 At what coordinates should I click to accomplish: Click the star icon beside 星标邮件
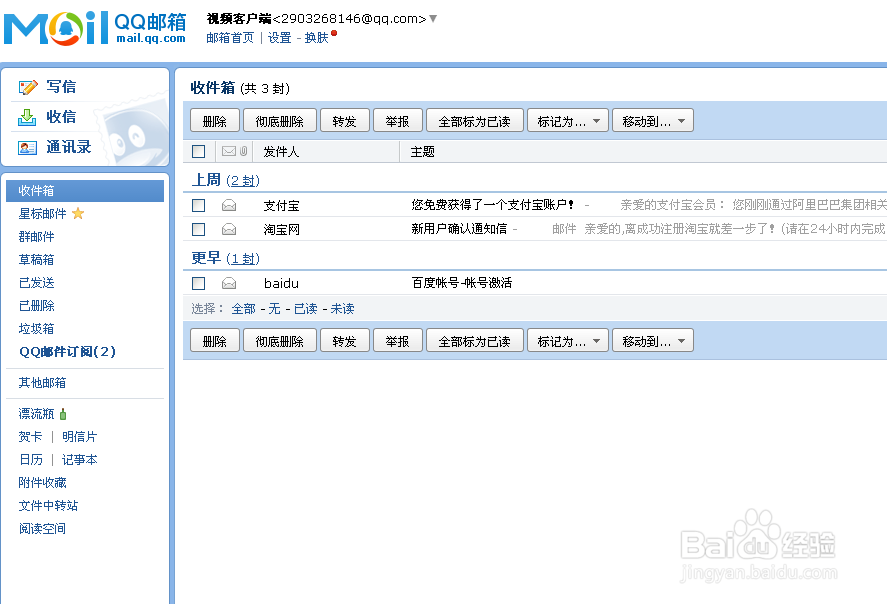pos(78,213)
